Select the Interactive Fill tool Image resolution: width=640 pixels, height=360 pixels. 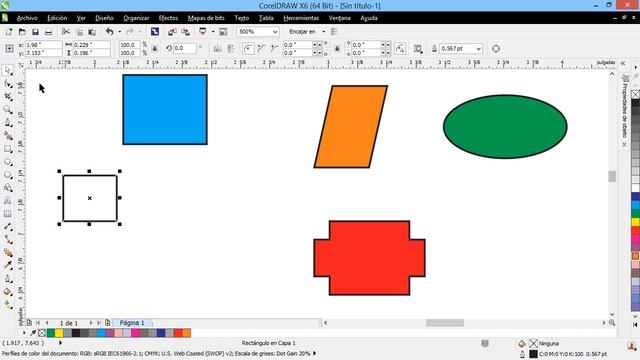pyautogui.click(x=7, y=304)
